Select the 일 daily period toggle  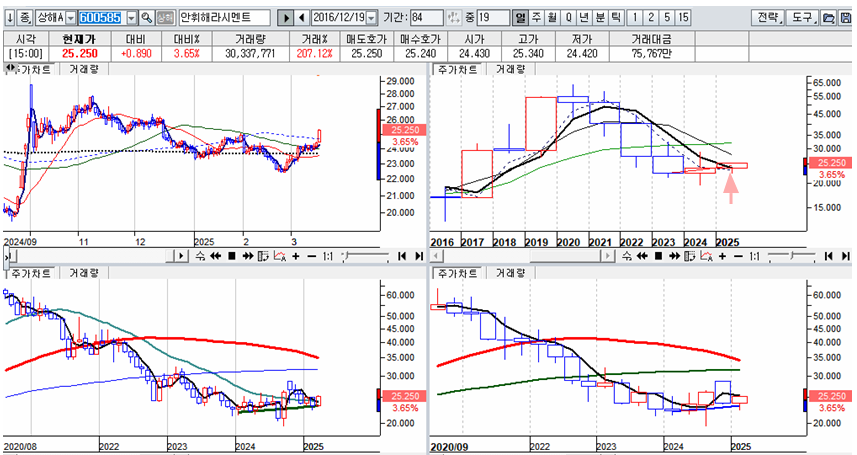point(520,18)
